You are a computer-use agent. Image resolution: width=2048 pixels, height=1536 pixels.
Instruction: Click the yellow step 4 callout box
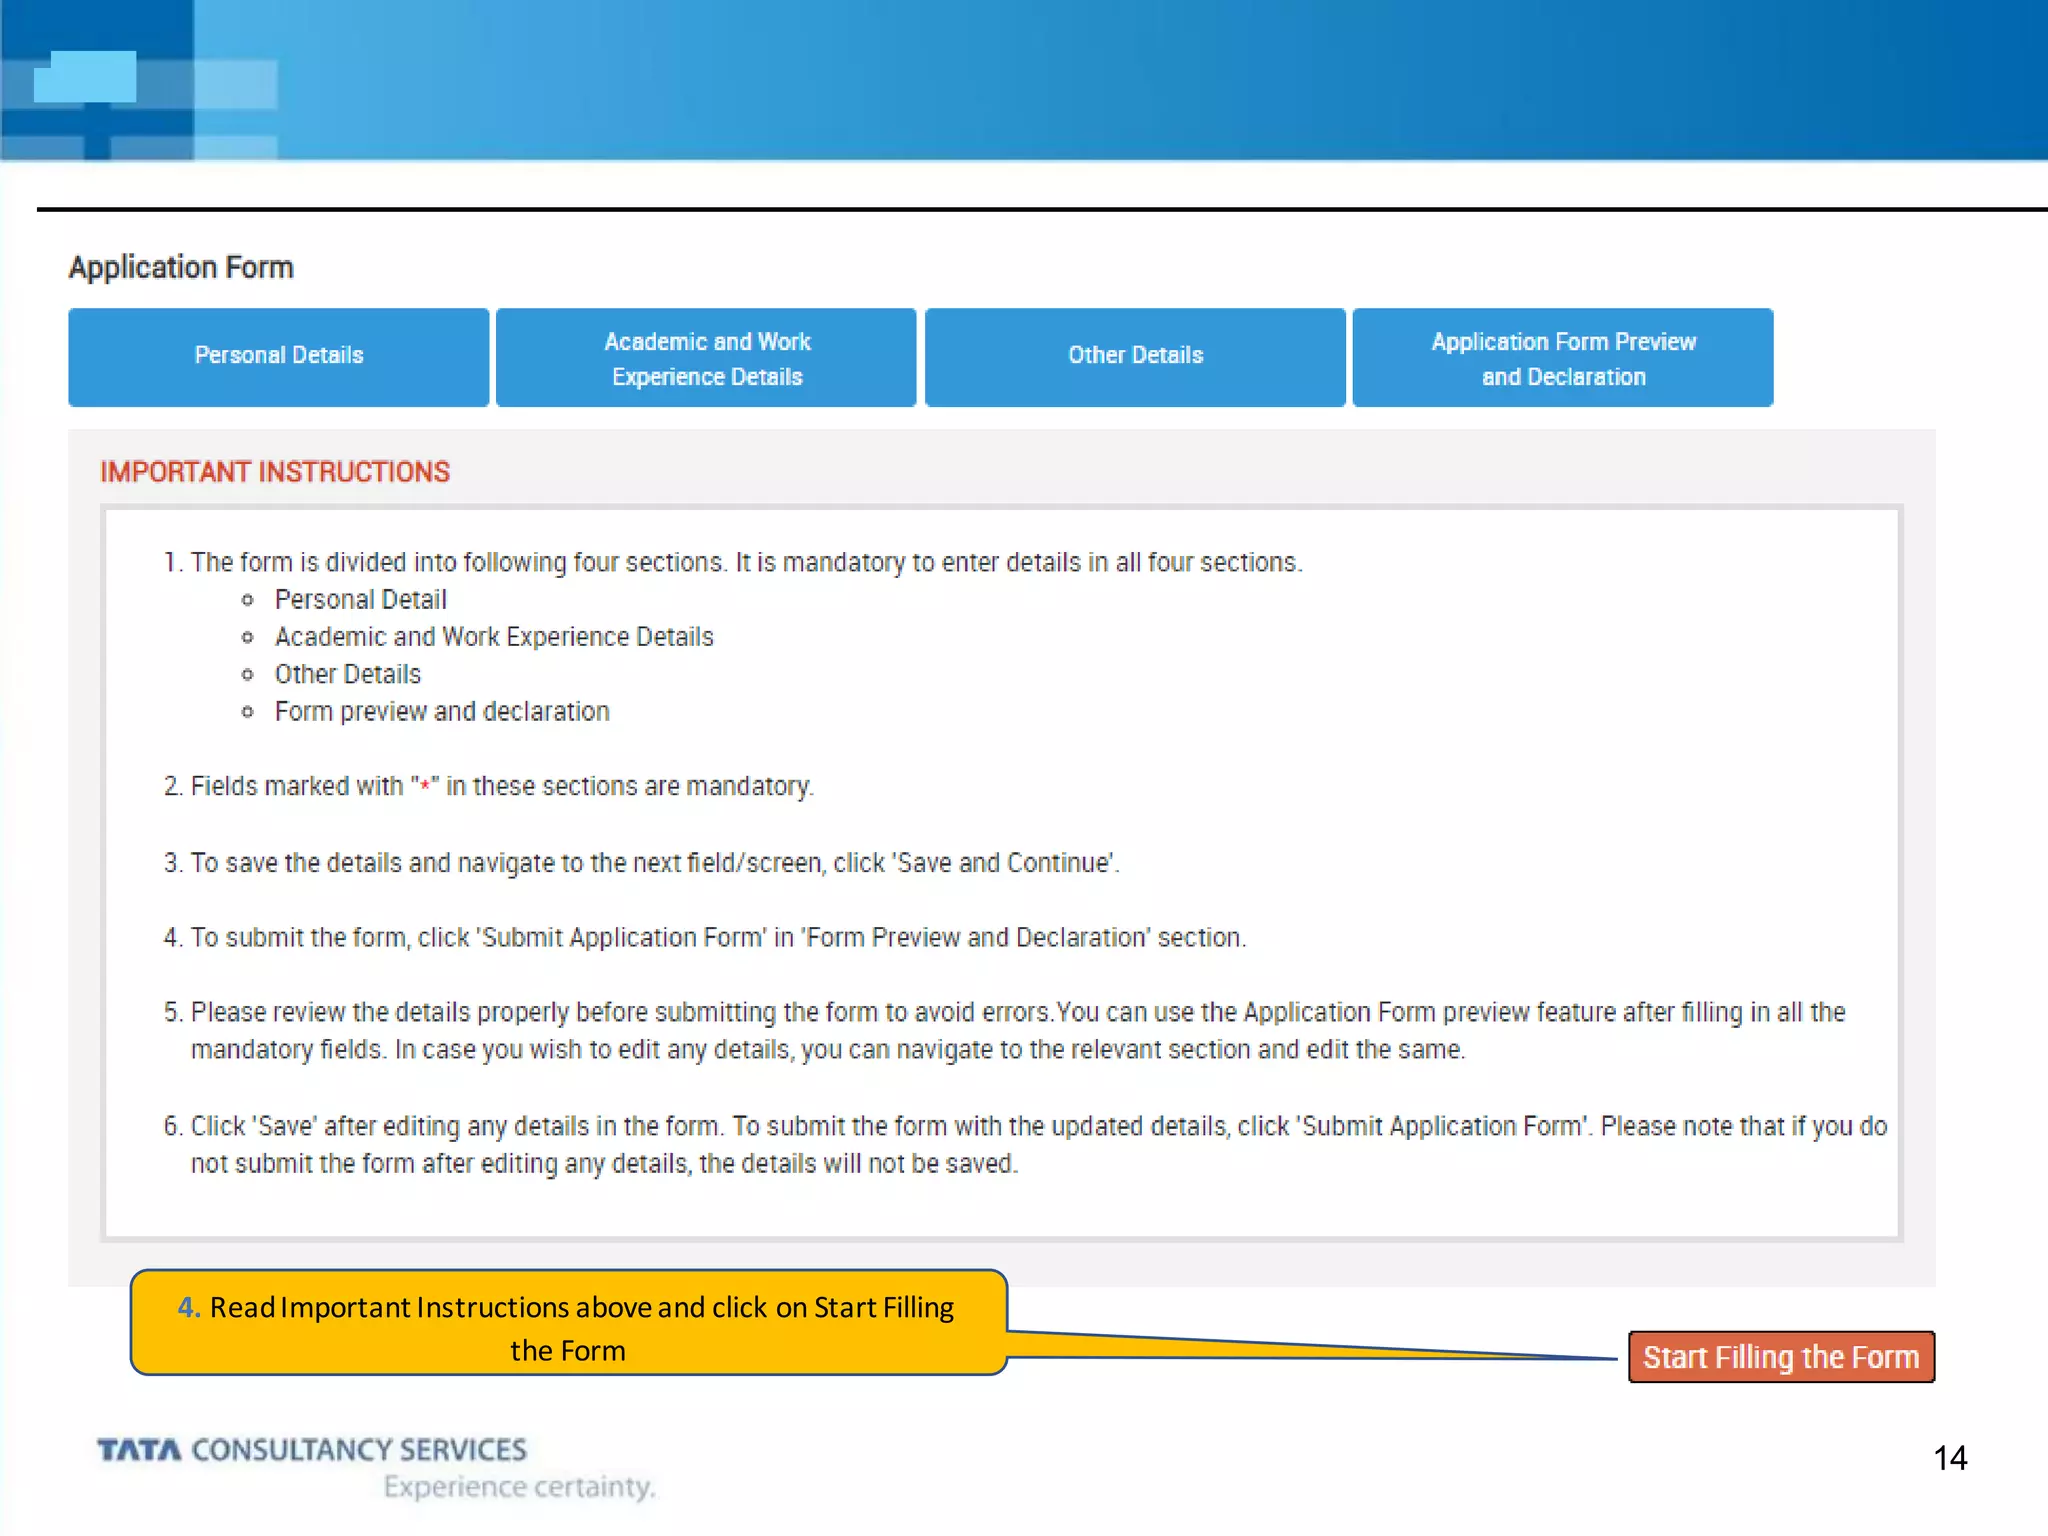[x=567, y=1323]
